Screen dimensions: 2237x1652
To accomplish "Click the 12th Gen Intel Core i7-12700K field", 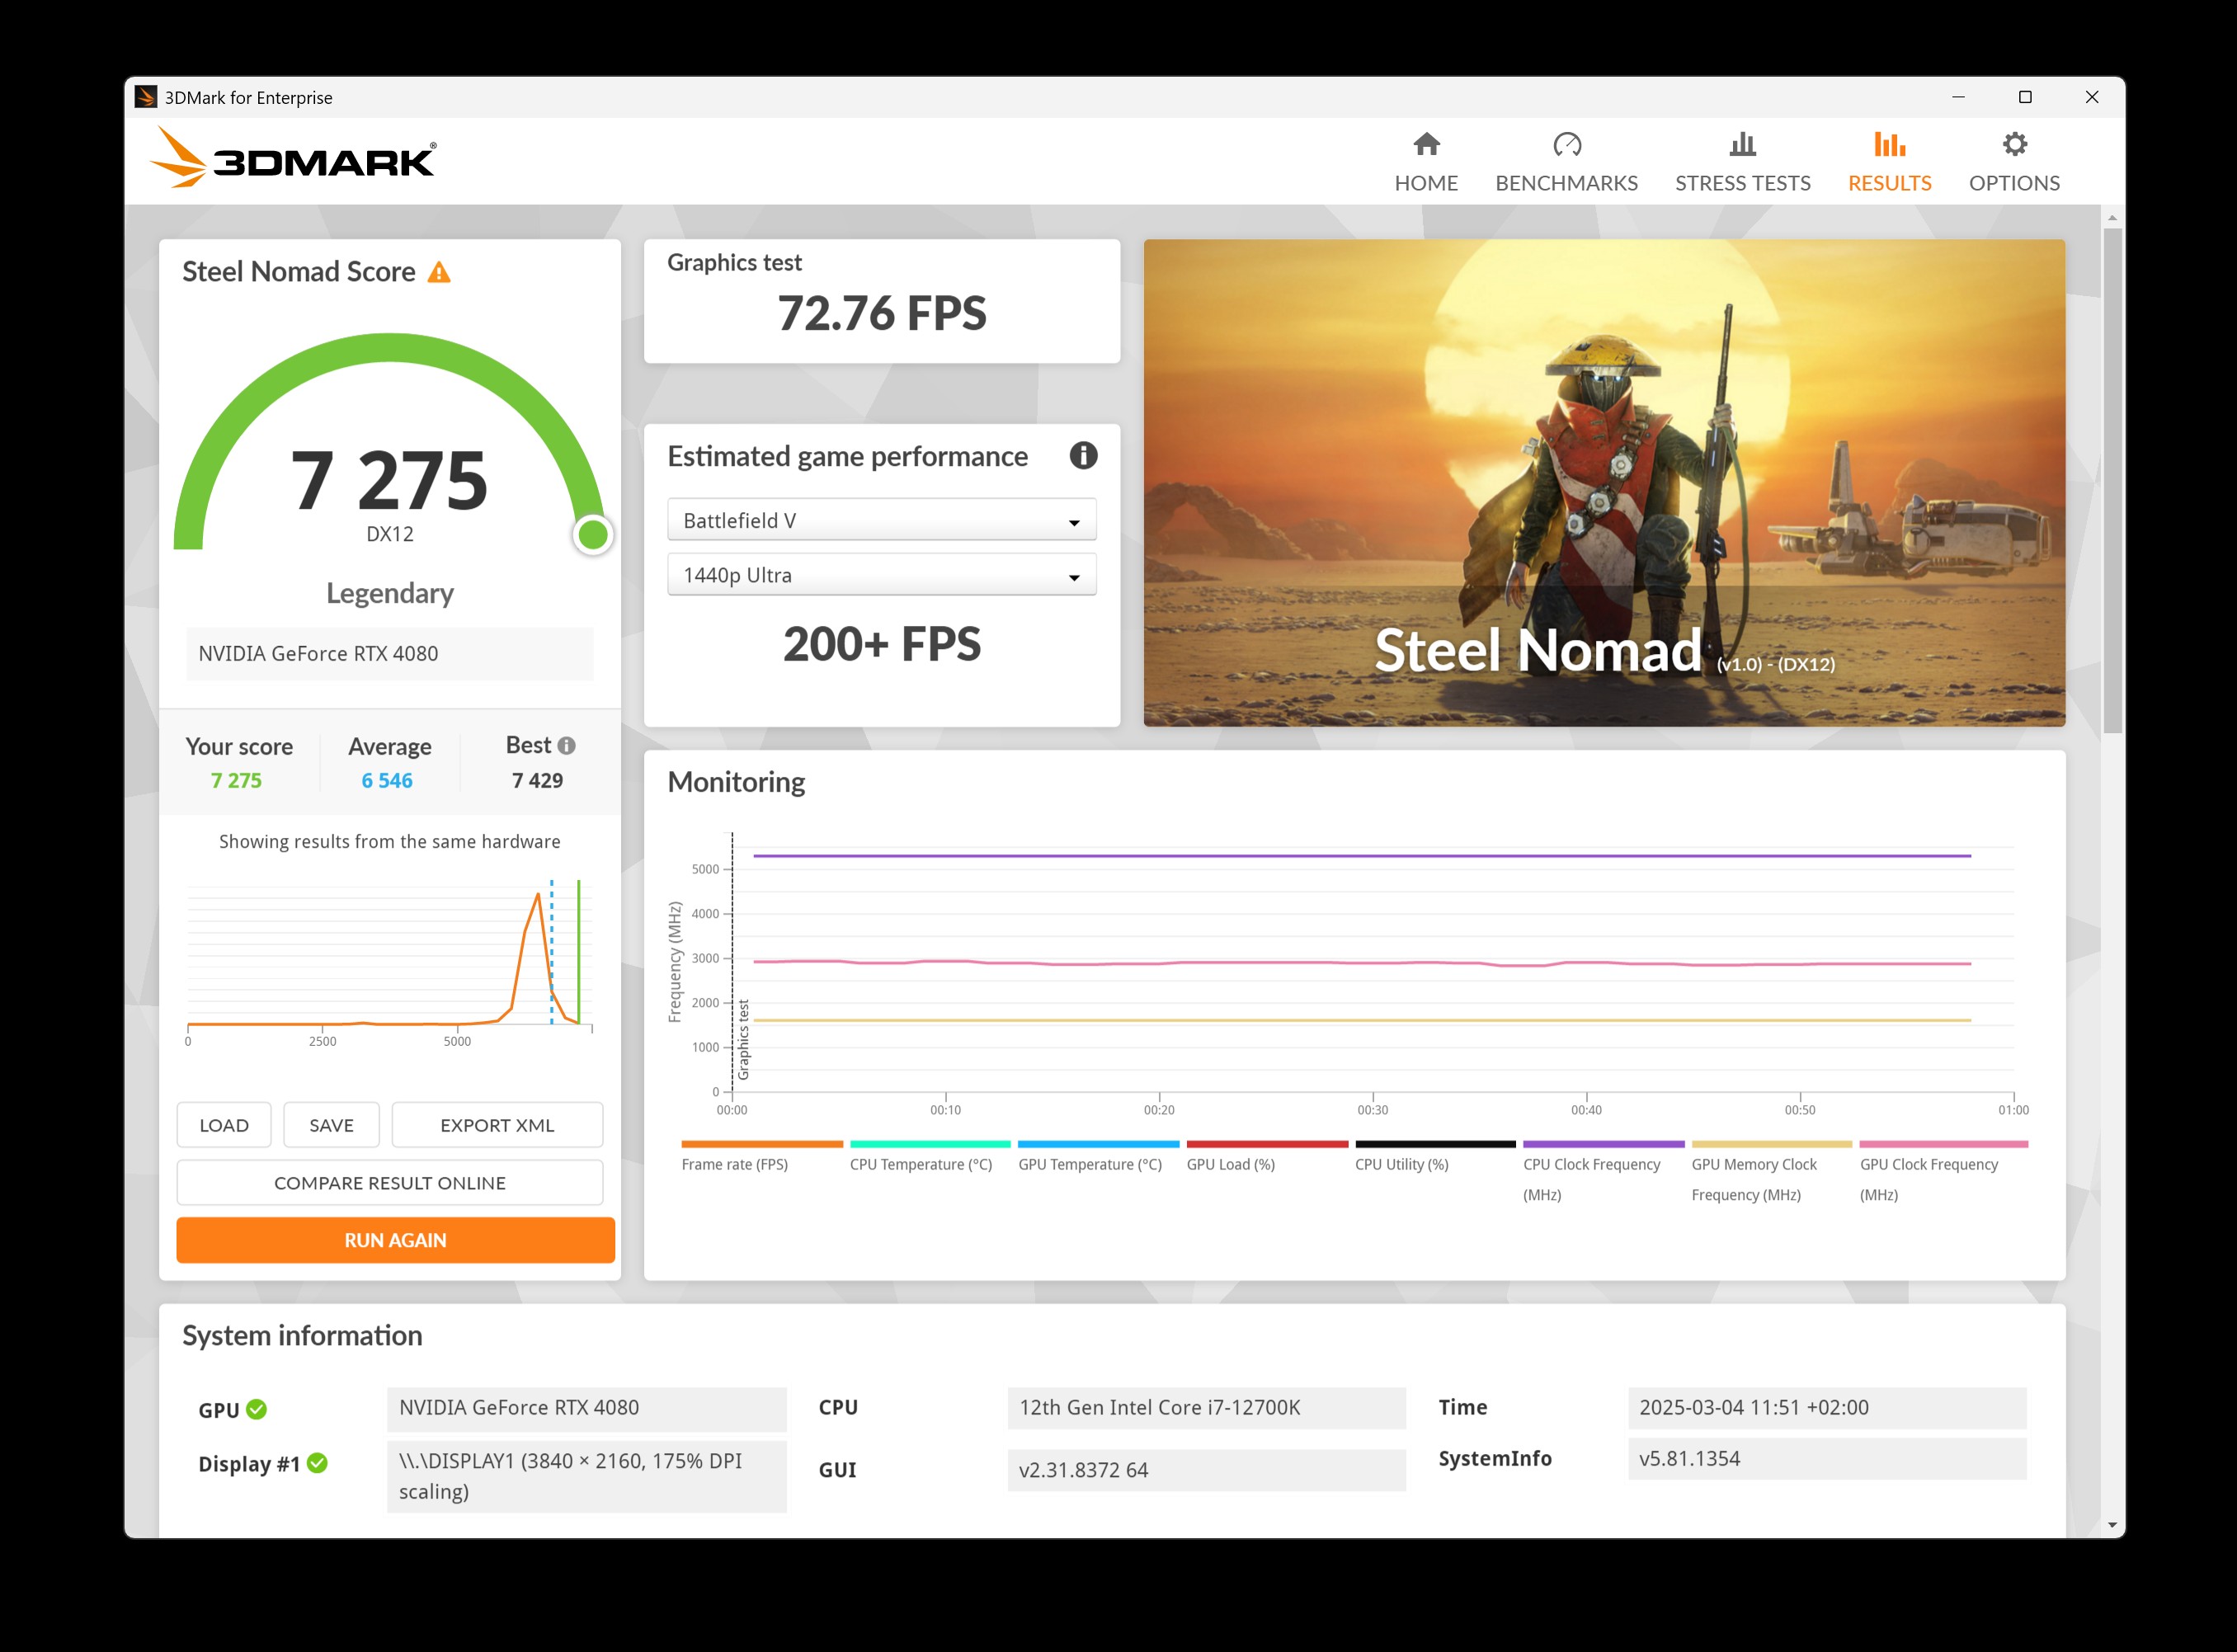I will coord(1206,1407).
